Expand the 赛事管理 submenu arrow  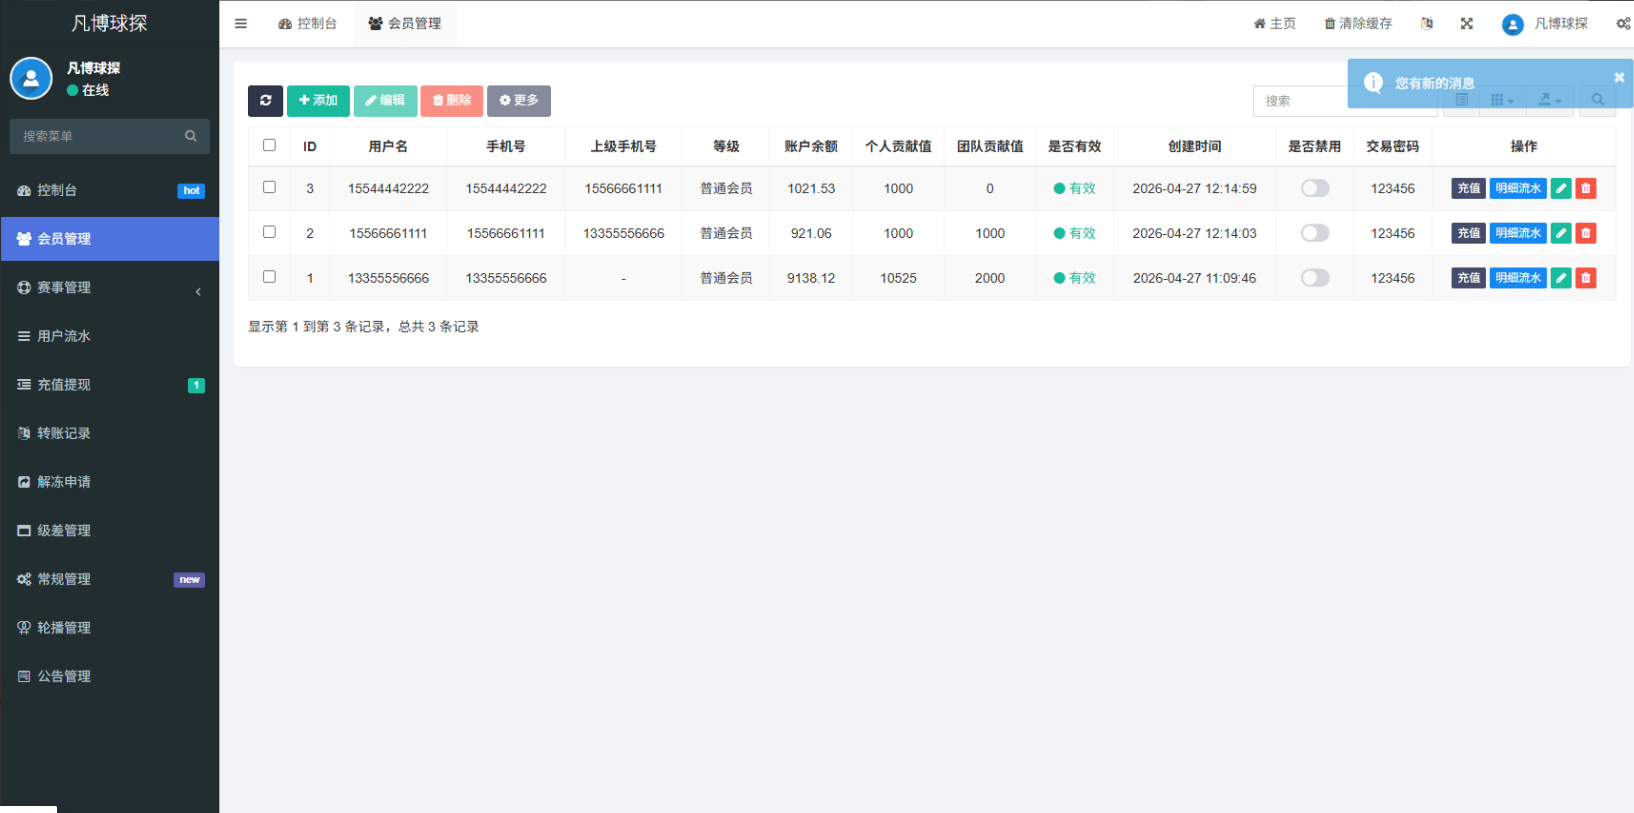(198, 291)
